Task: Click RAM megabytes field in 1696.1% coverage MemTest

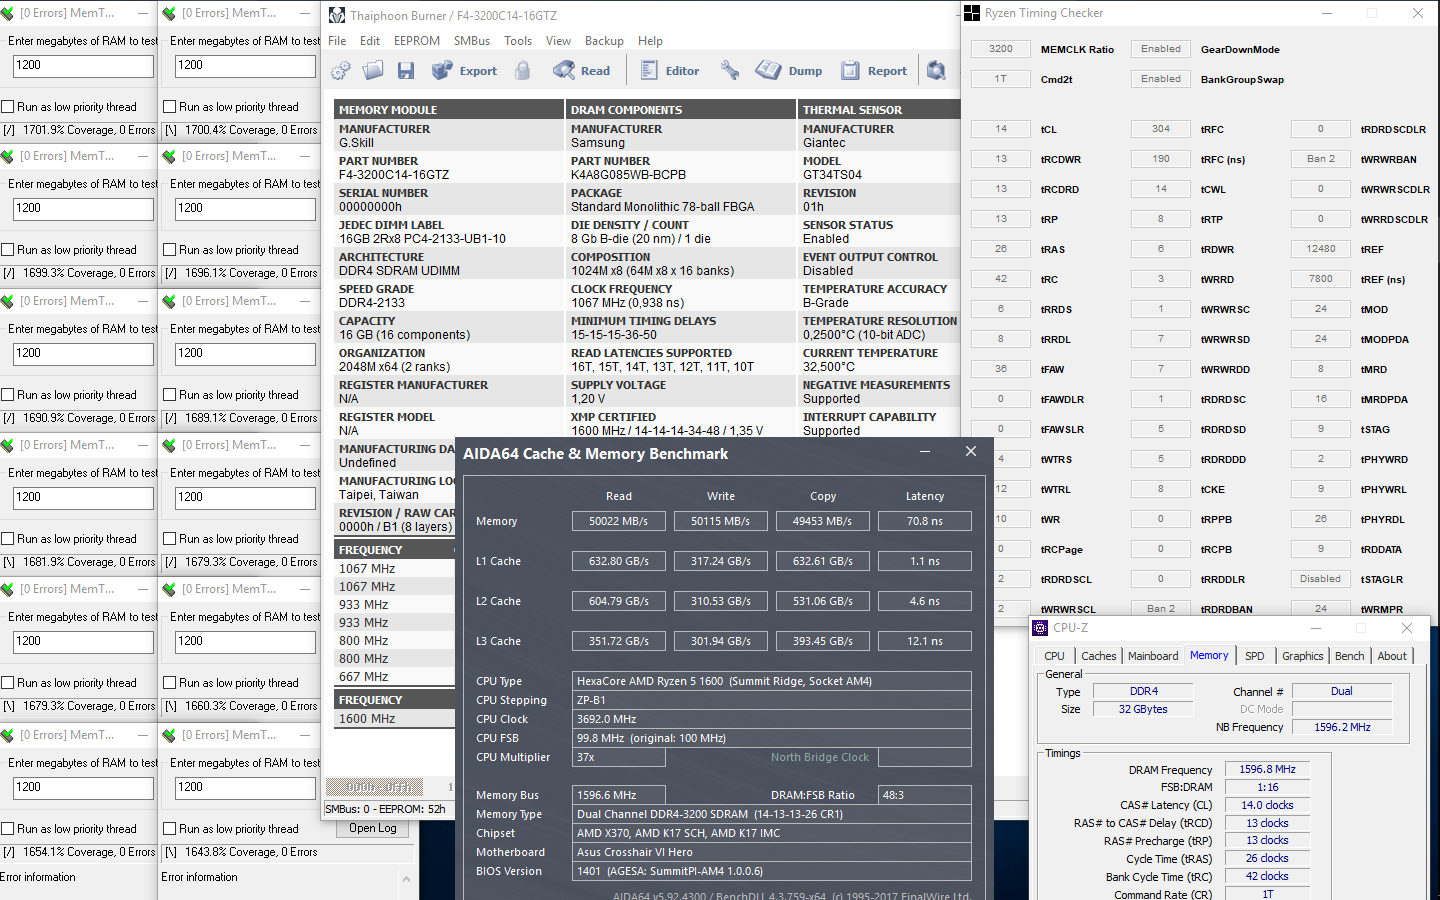Action: [245, 208]
